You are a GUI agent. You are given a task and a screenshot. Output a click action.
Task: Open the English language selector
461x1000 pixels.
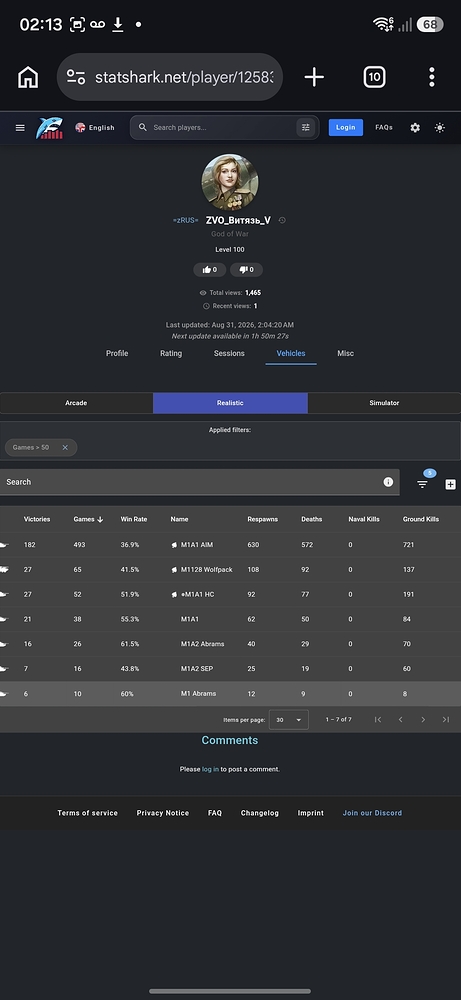click(95, 128)
